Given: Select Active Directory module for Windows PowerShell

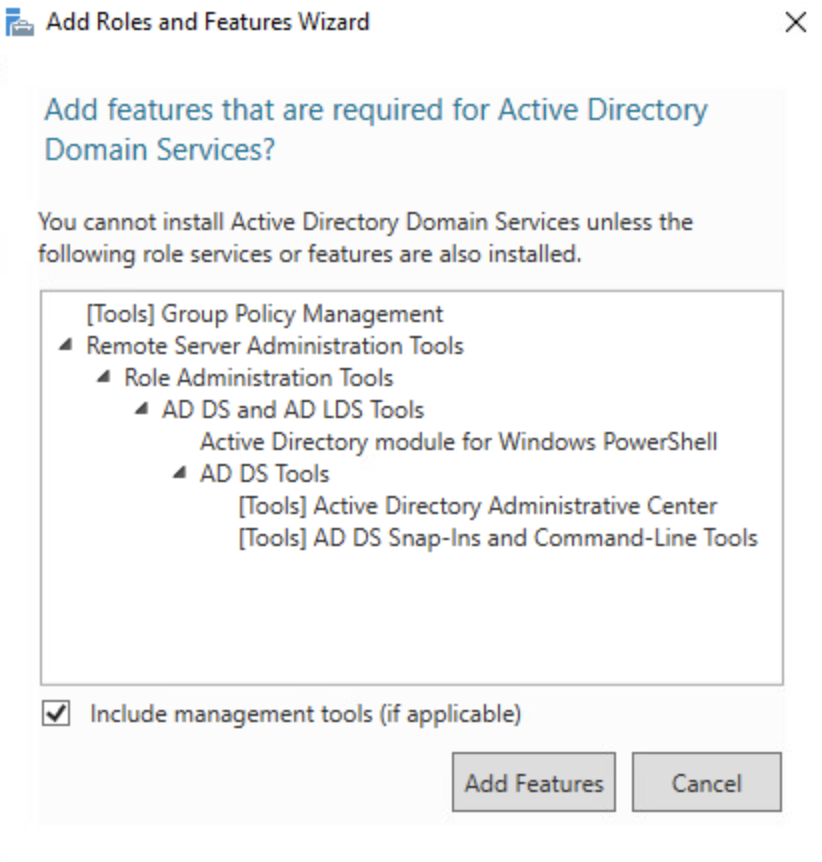Looking at the screenshot, I should click(458, 442).
